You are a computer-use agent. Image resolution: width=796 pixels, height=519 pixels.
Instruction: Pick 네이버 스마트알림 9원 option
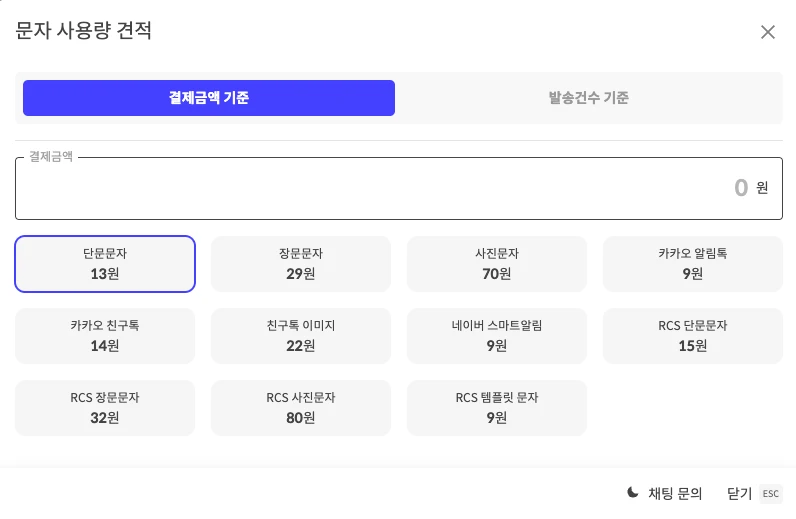pos(496,336)
